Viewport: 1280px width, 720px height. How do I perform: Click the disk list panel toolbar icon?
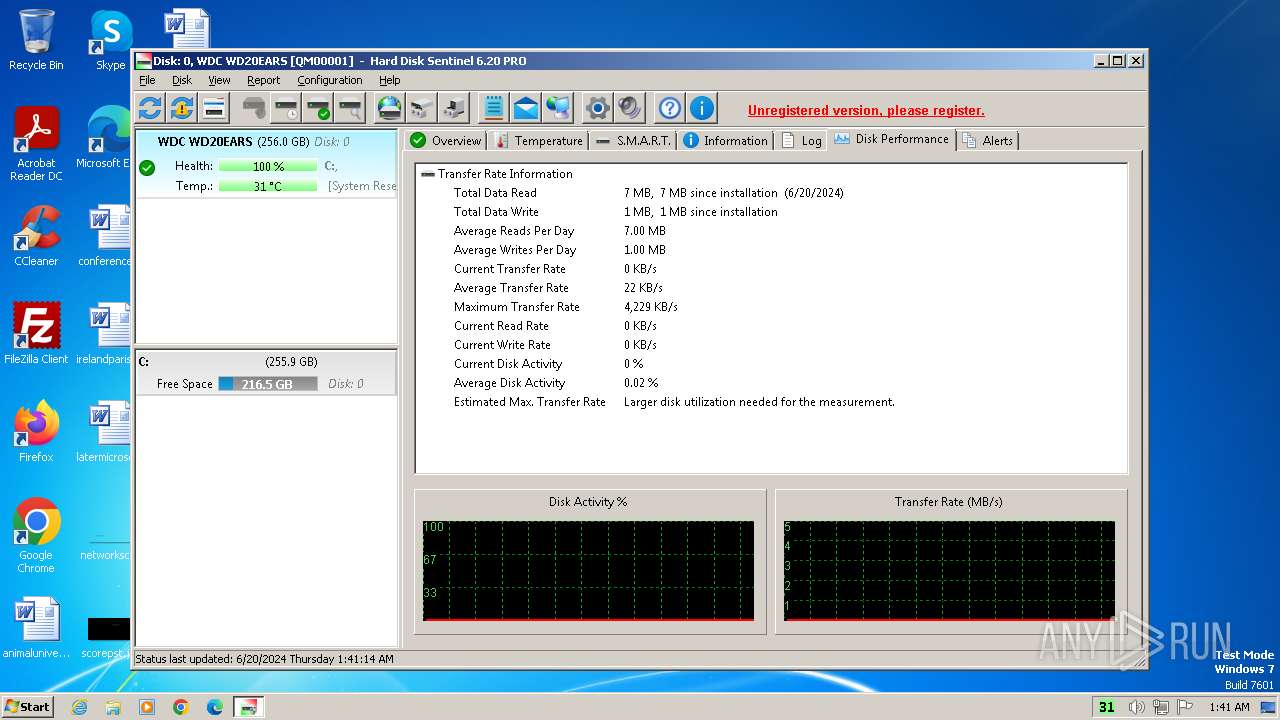214,108
